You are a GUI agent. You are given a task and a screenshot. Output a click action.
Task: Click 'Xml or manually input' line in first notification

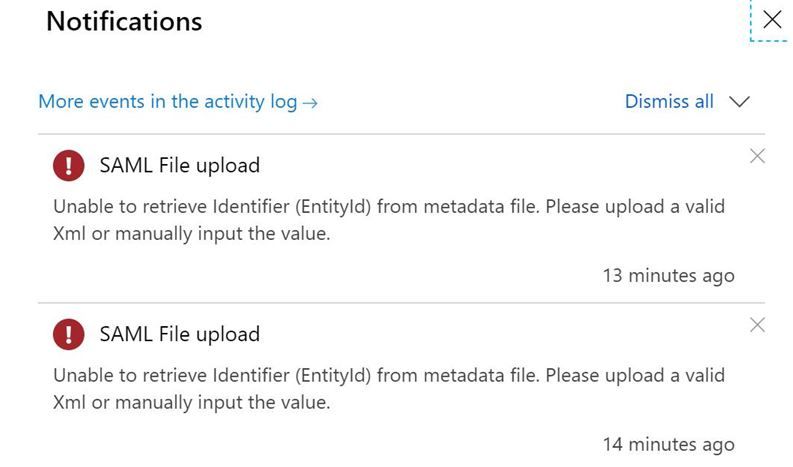click(192, 234)
